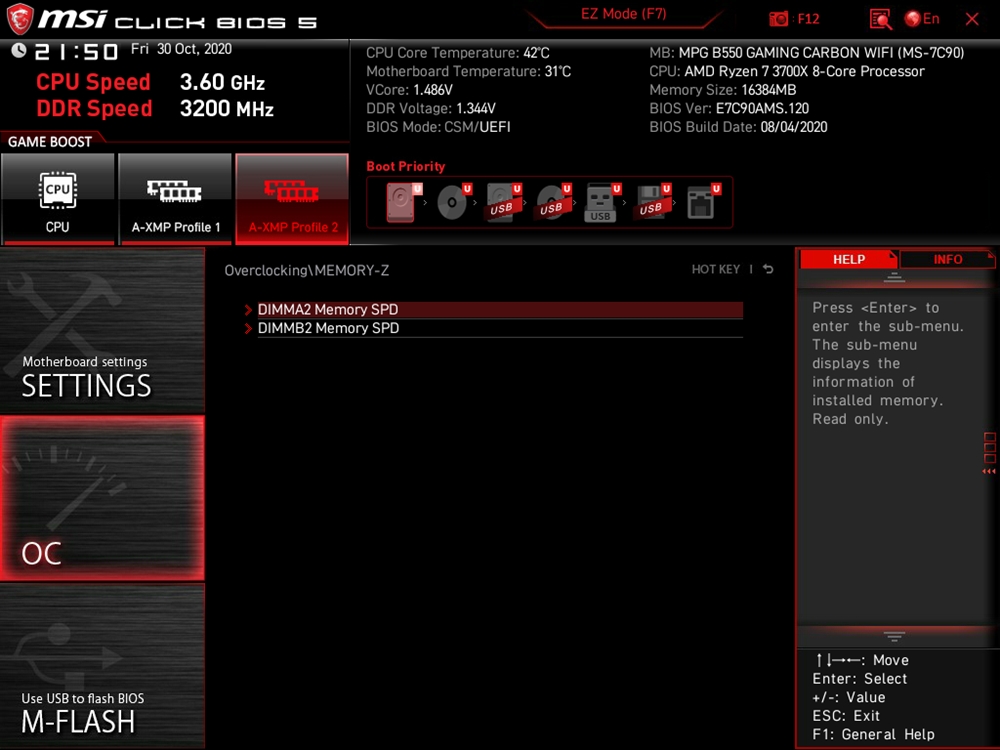Click the side panel arrows handle
The width and height of the screenshot is (1000, 750).
(x=989, y=454)
